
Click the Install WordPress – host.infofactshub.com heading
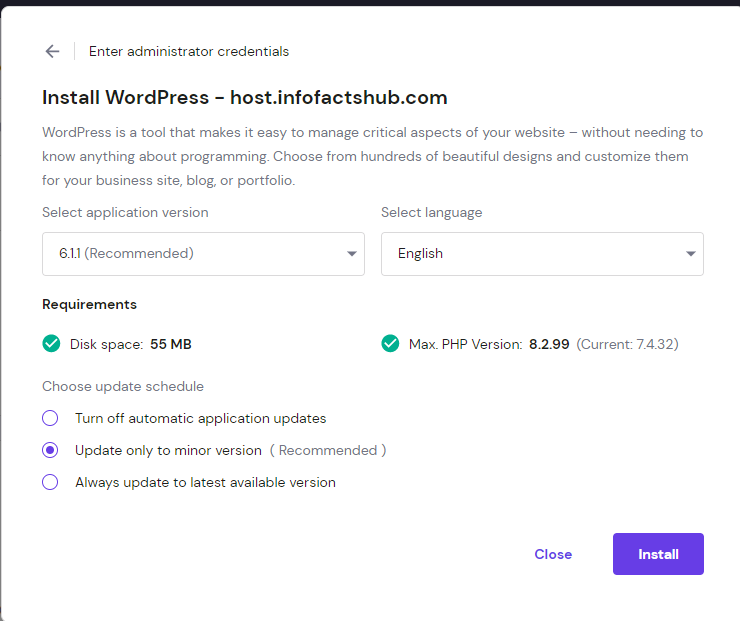(x=244, y=98)
